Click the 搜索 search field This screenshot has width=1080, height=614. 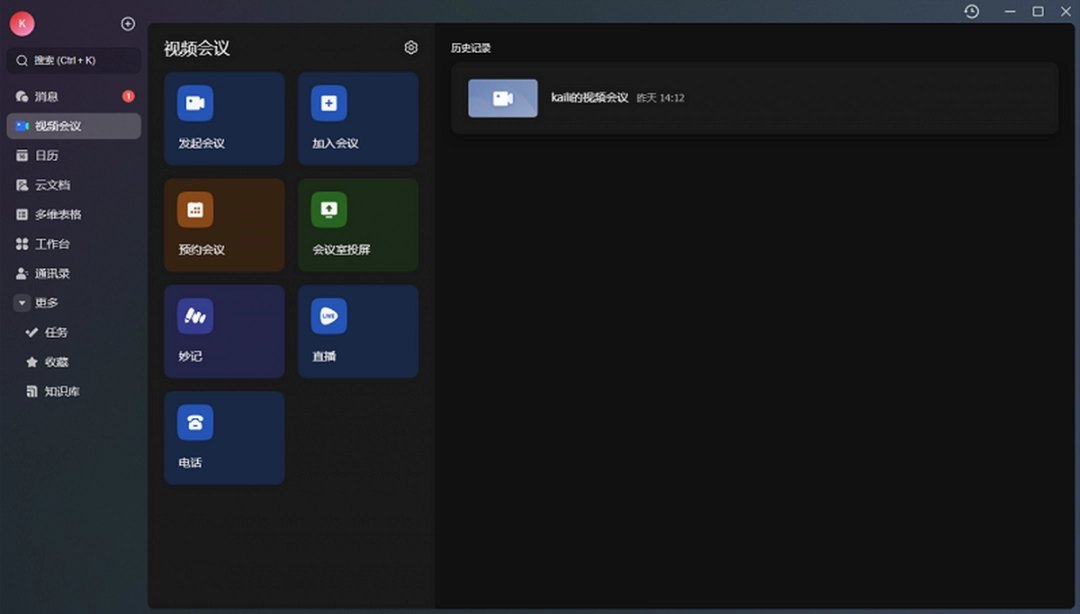[74, 61]
